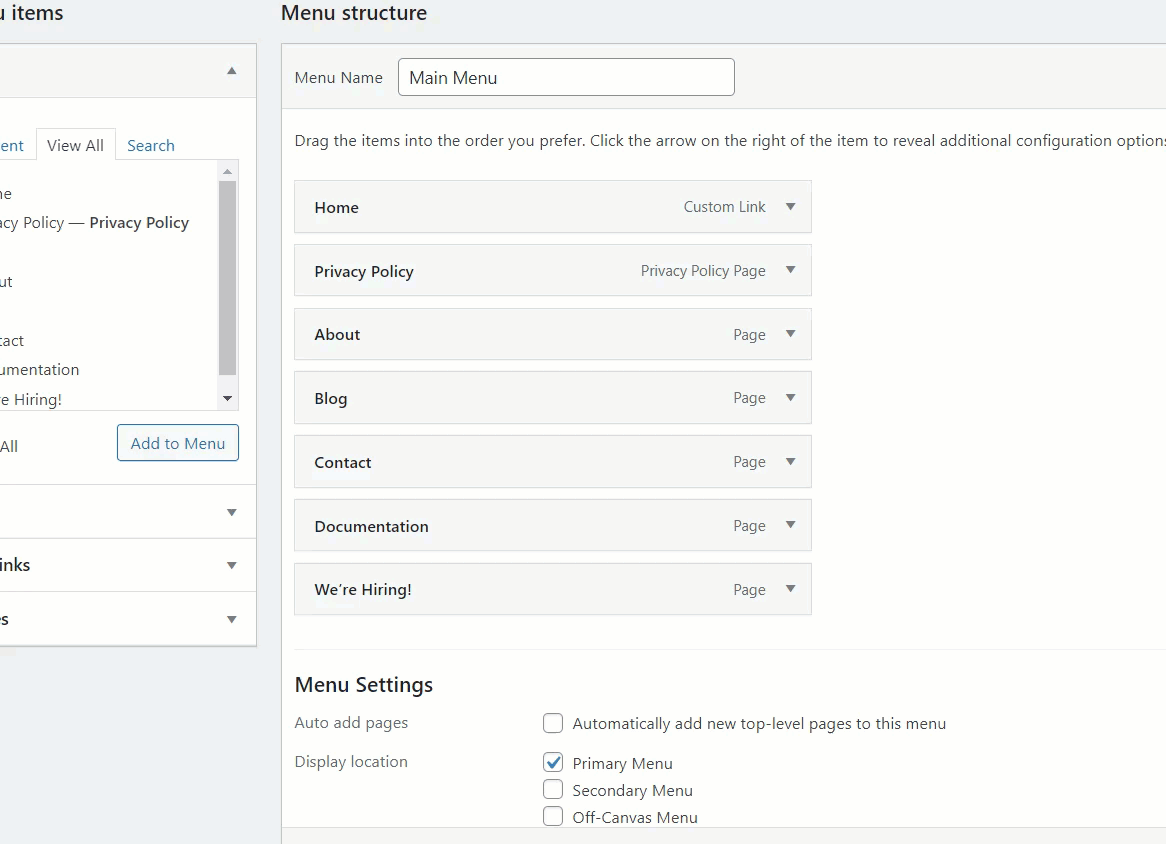Enable automatically add new top-level pages
1166x844 pixels.
(x=553, y=723)
